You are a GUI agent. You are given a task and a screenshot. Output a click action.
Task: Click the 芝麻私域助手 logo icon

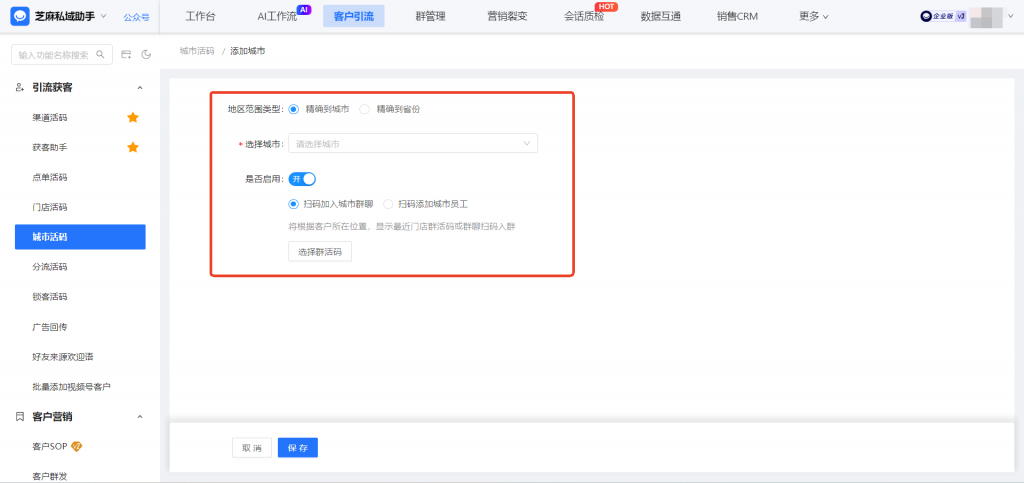tap(20, 16)
